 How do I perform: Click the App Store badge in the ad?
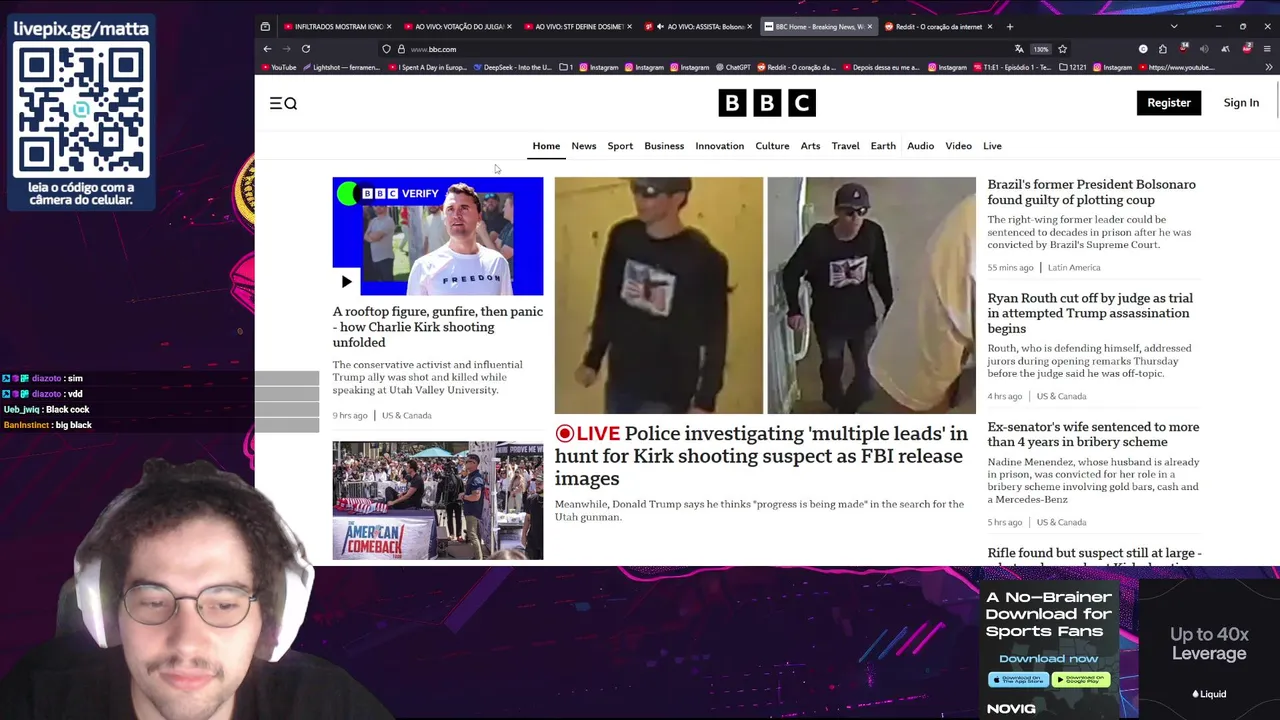(1018, 680)
